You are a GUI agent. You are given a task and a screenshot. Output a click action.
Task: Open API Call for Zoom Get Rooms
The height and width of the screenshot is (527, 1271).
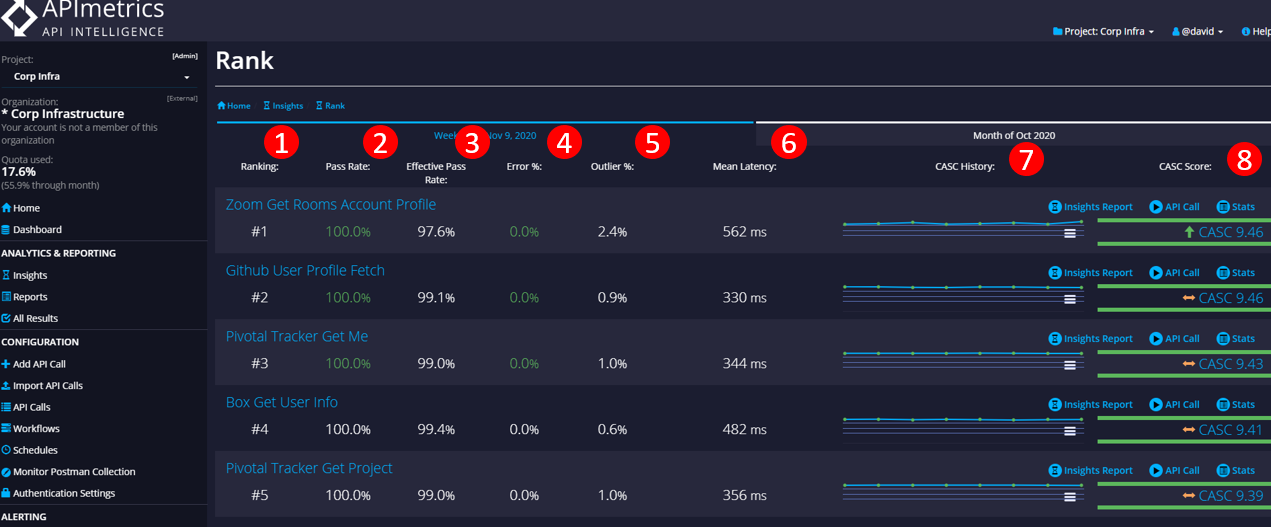click(x=1174, y=207)
